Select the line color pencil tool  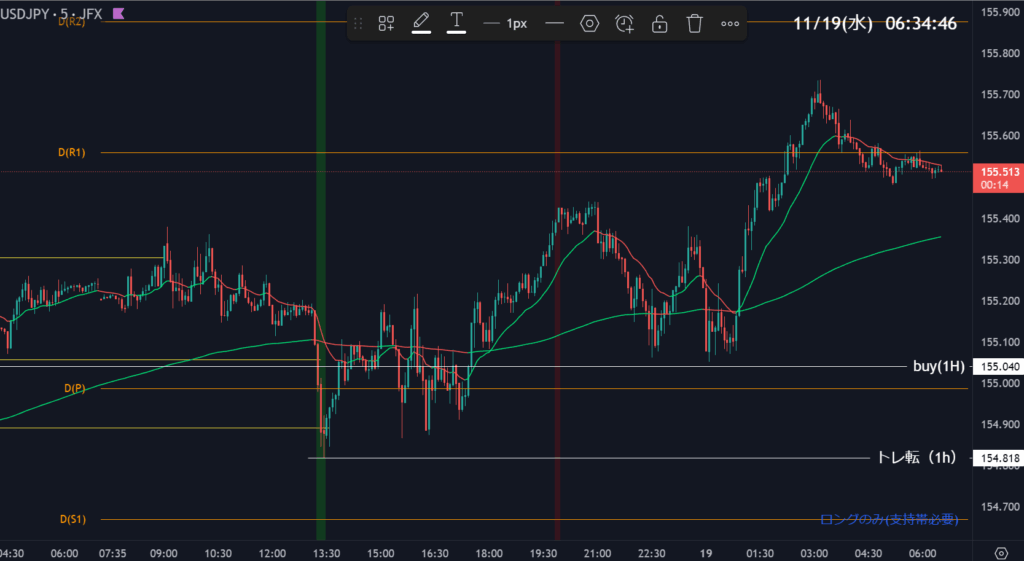(x=421, y=22)
